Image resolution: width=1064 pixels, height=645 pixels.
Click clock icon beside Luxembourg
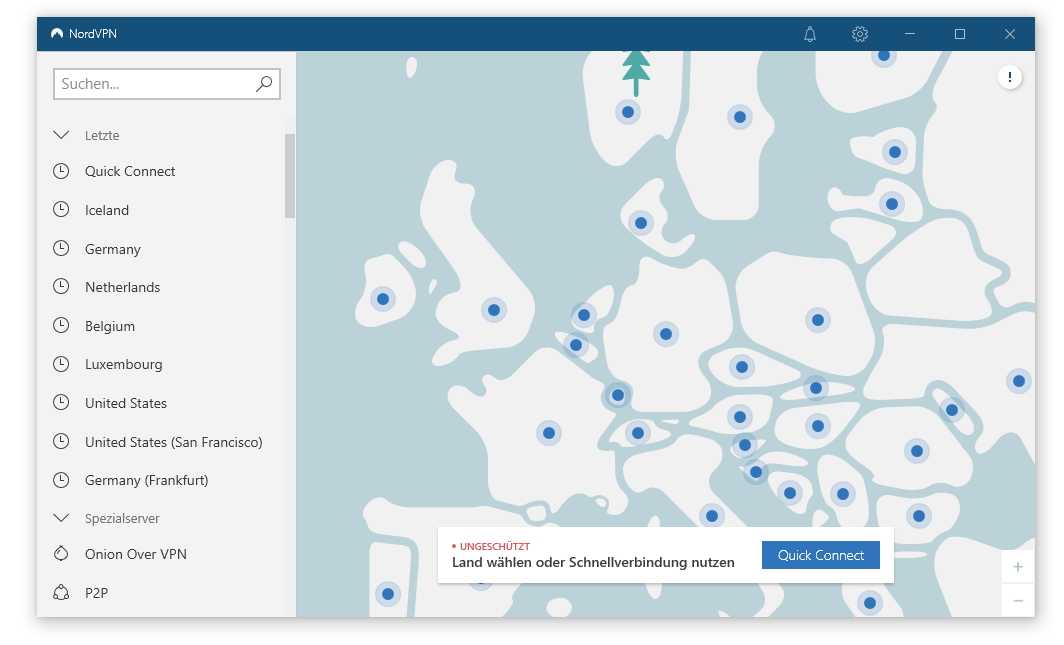coord(61,364)
